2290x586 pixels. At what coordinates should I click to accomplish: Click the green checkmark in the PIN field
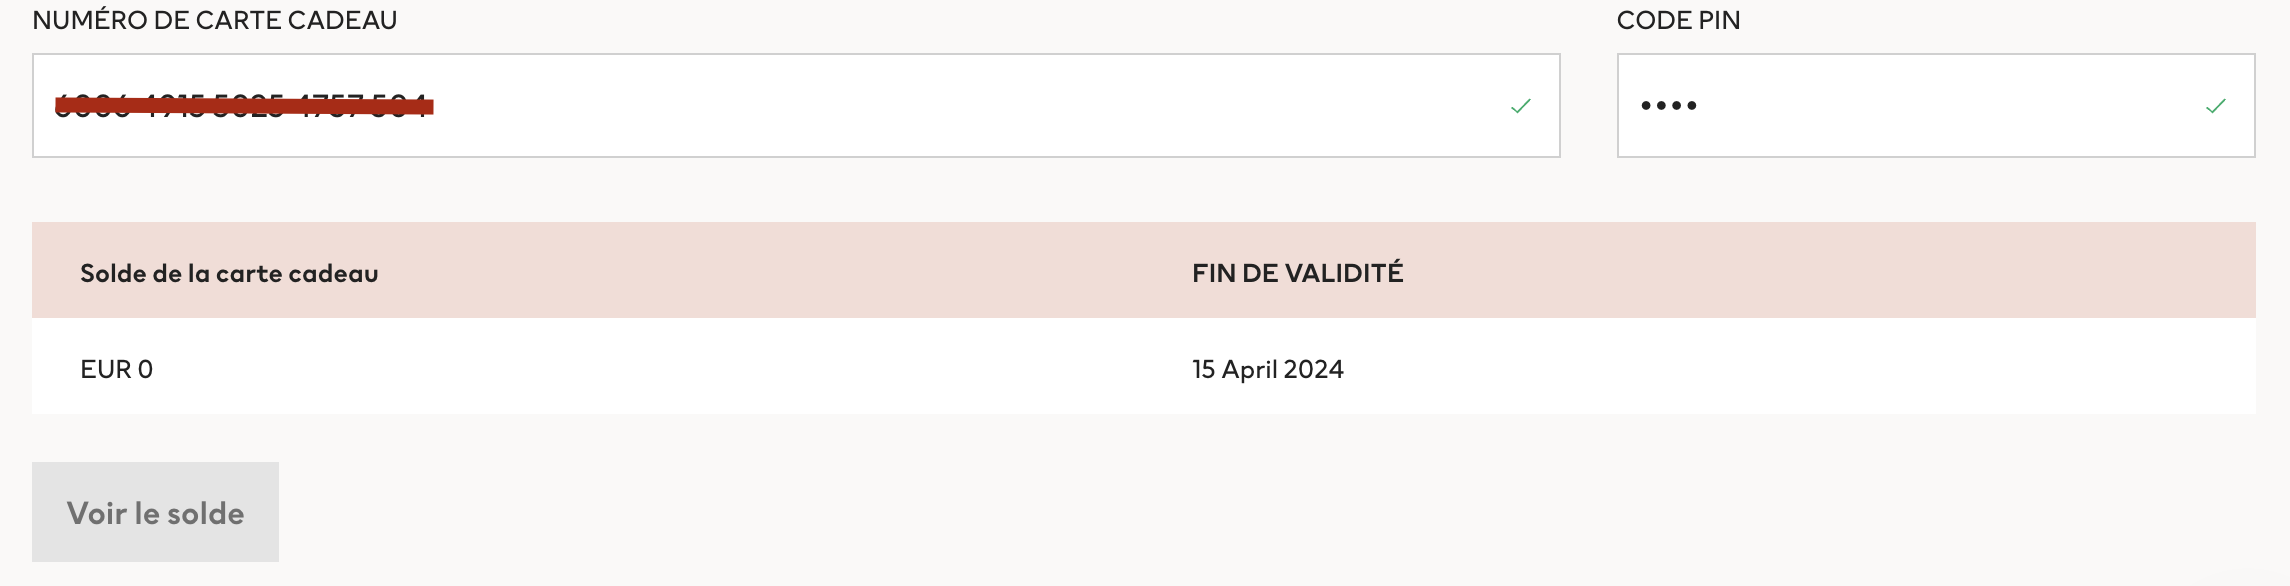[x=2215, y=106]
